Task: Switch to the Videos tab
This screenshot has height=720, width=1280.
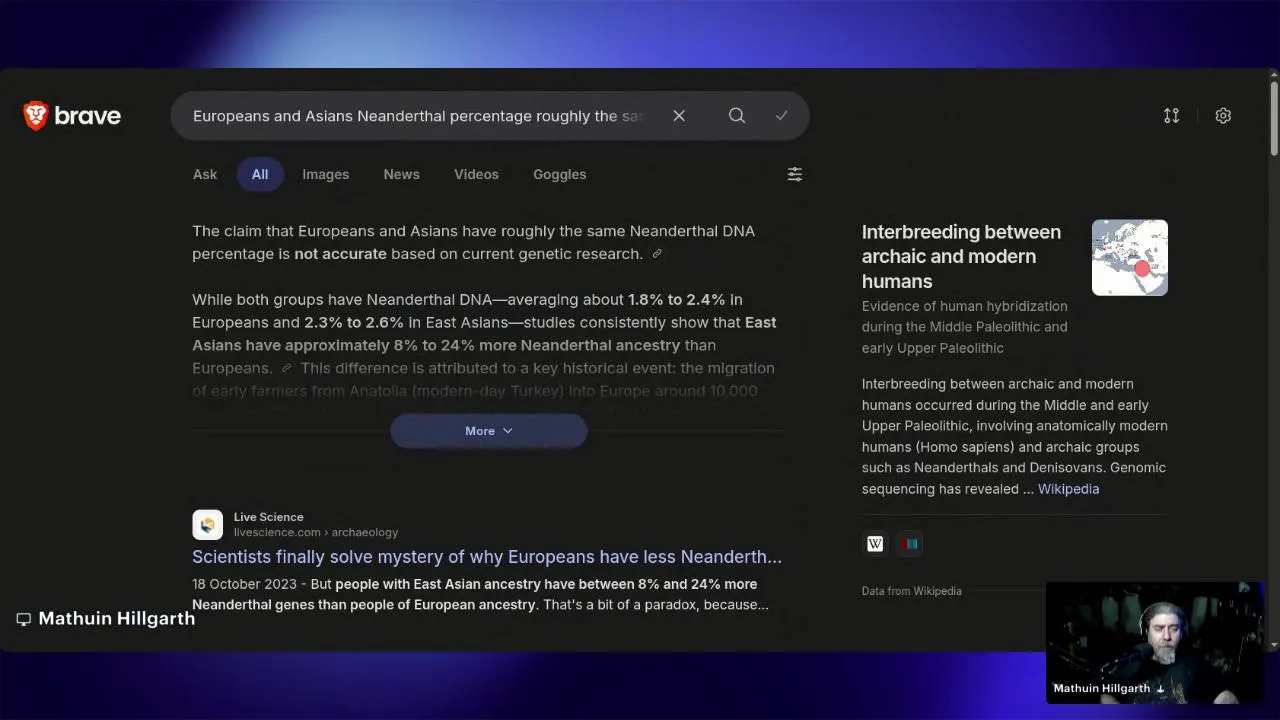Action: tap(476, 174)
